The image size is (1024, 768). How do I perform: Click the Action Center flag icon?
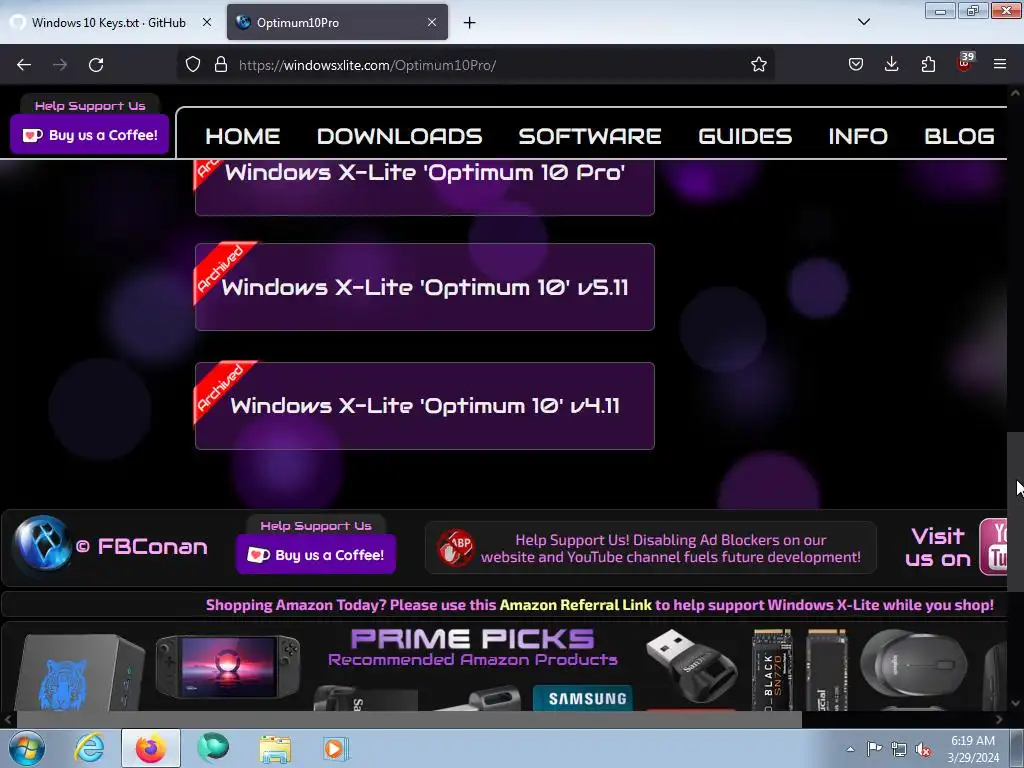(x=874, y=749)
